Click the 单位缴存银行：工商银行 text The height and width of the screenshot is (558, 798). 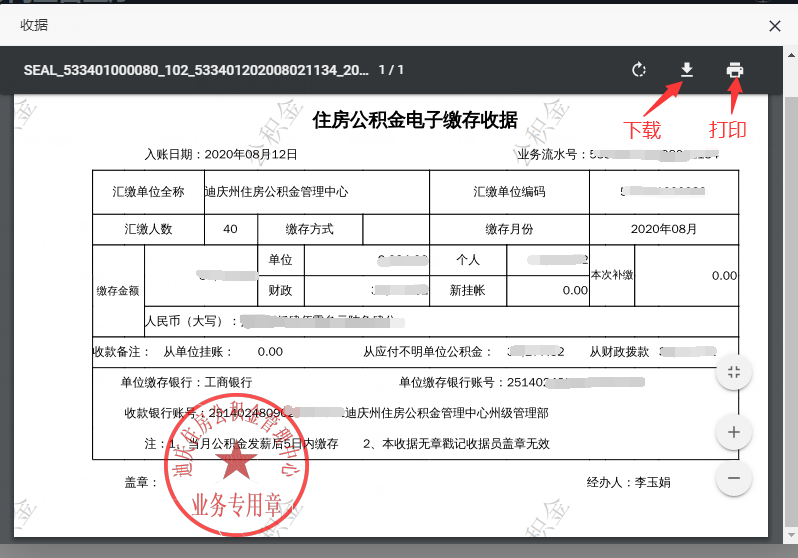pyautogui.click(x=186, y=382)
